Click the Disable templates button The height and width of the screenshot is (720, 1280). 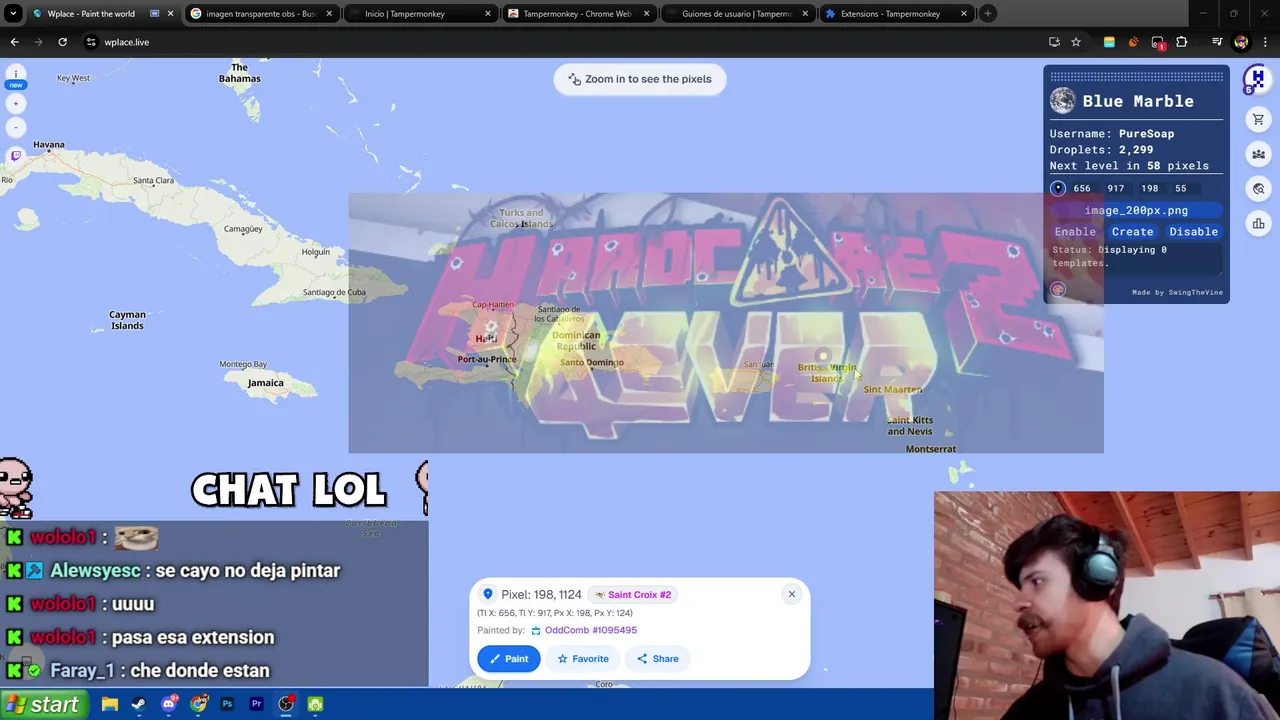tap(1194, 231)
